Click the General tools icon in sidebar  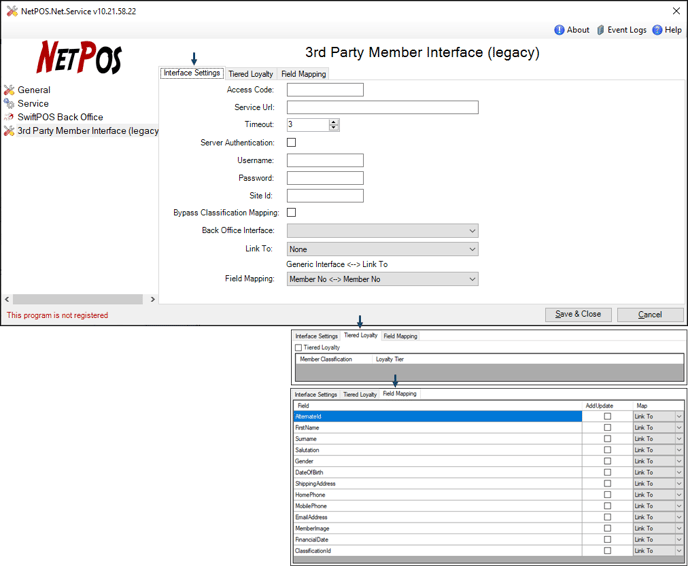pyautogui.click(x=9, y=90)
